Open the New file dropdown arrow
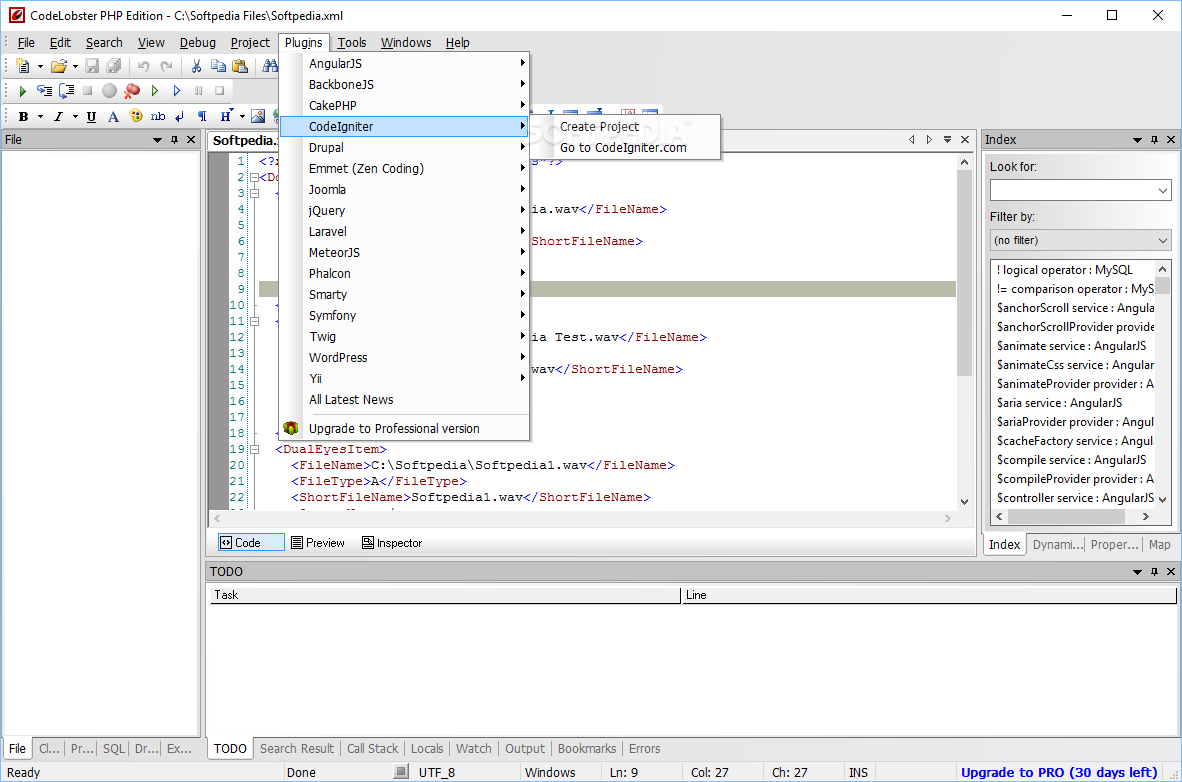This screenshot has height=782, width=1182. click(x=40, y=66)
